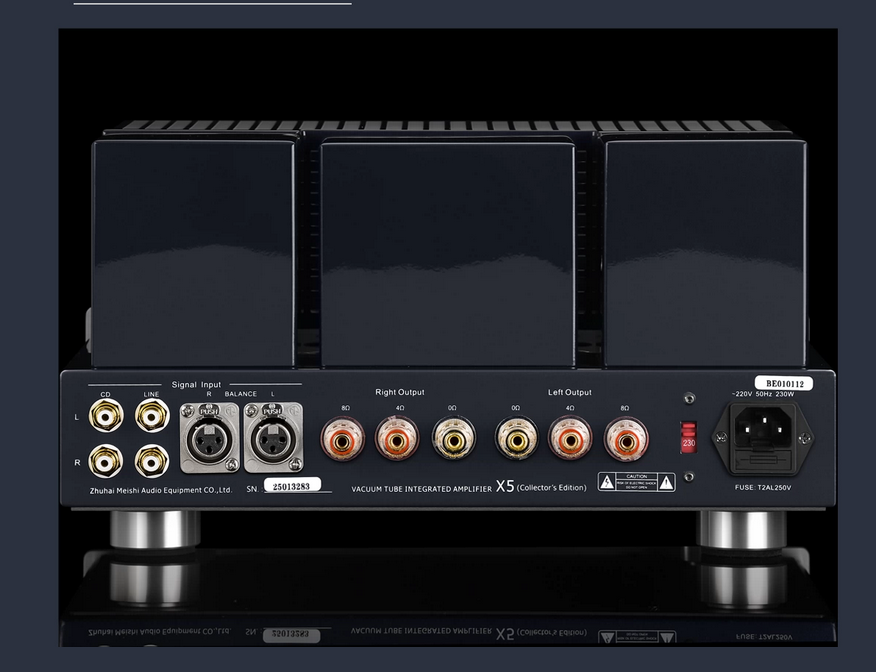Screen dimensions: 876x672
Task: Click the amplifier's right metal foot
Action: (742, 528)
